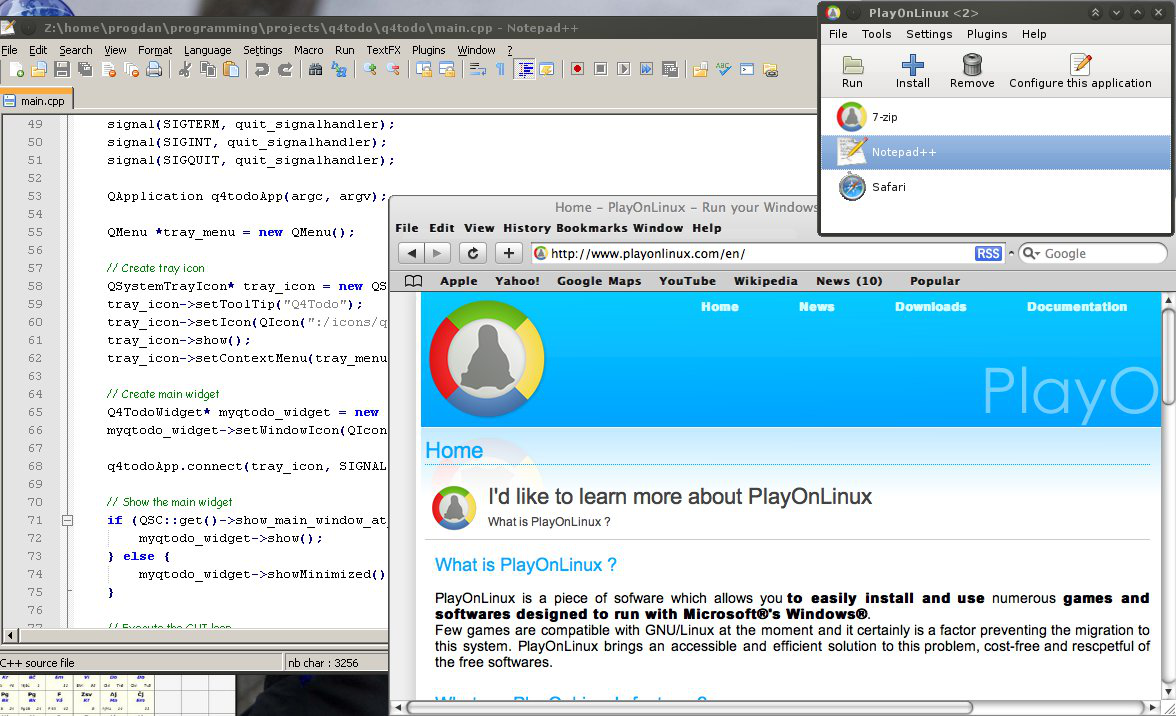Click the Close All documents icon
The height and width of the screenshot is (716, 1176).
click(131, 70)
